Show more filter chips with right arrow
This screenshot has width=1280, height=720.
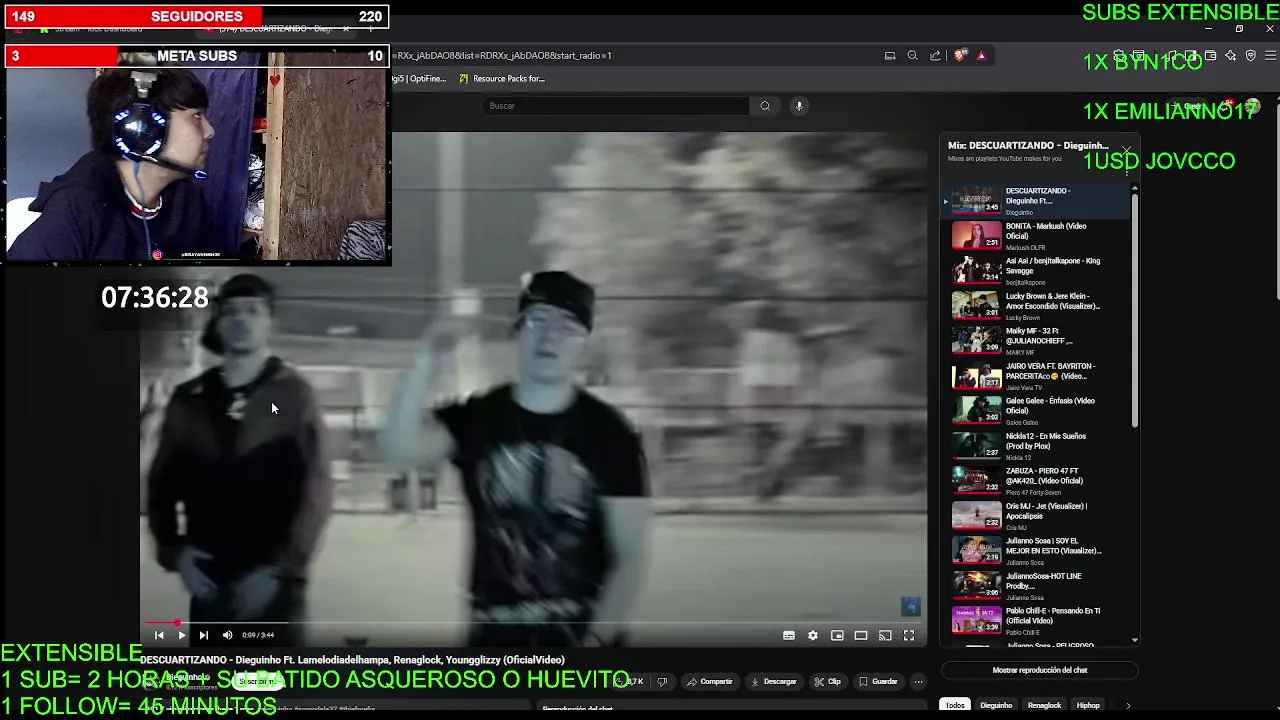(1128, 705)
